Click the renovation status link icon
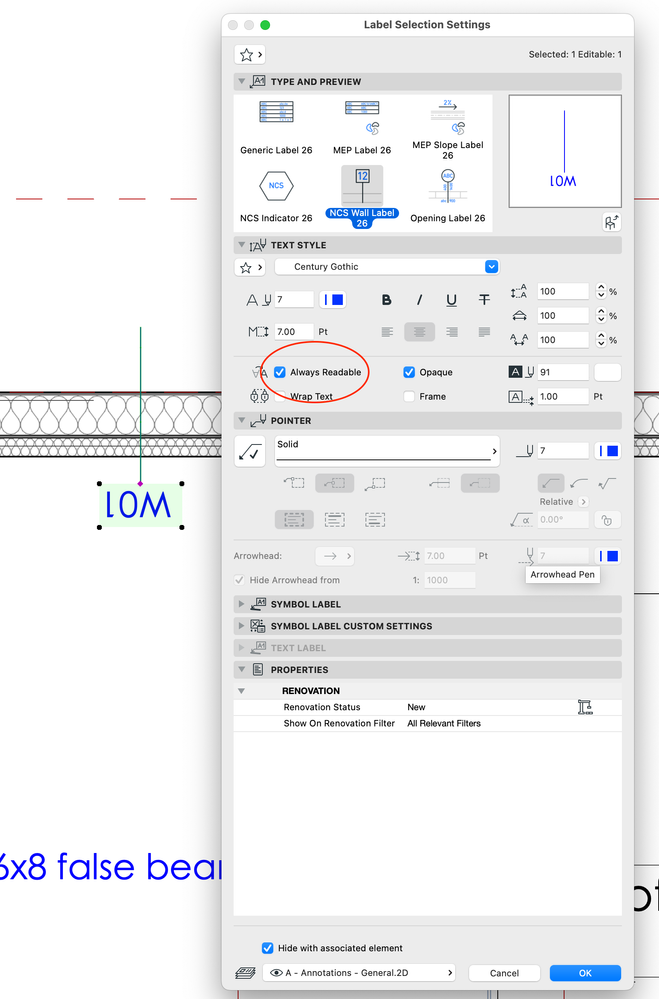Image resolution: width=659 pixels, height=999 pixels. (584, 707)
